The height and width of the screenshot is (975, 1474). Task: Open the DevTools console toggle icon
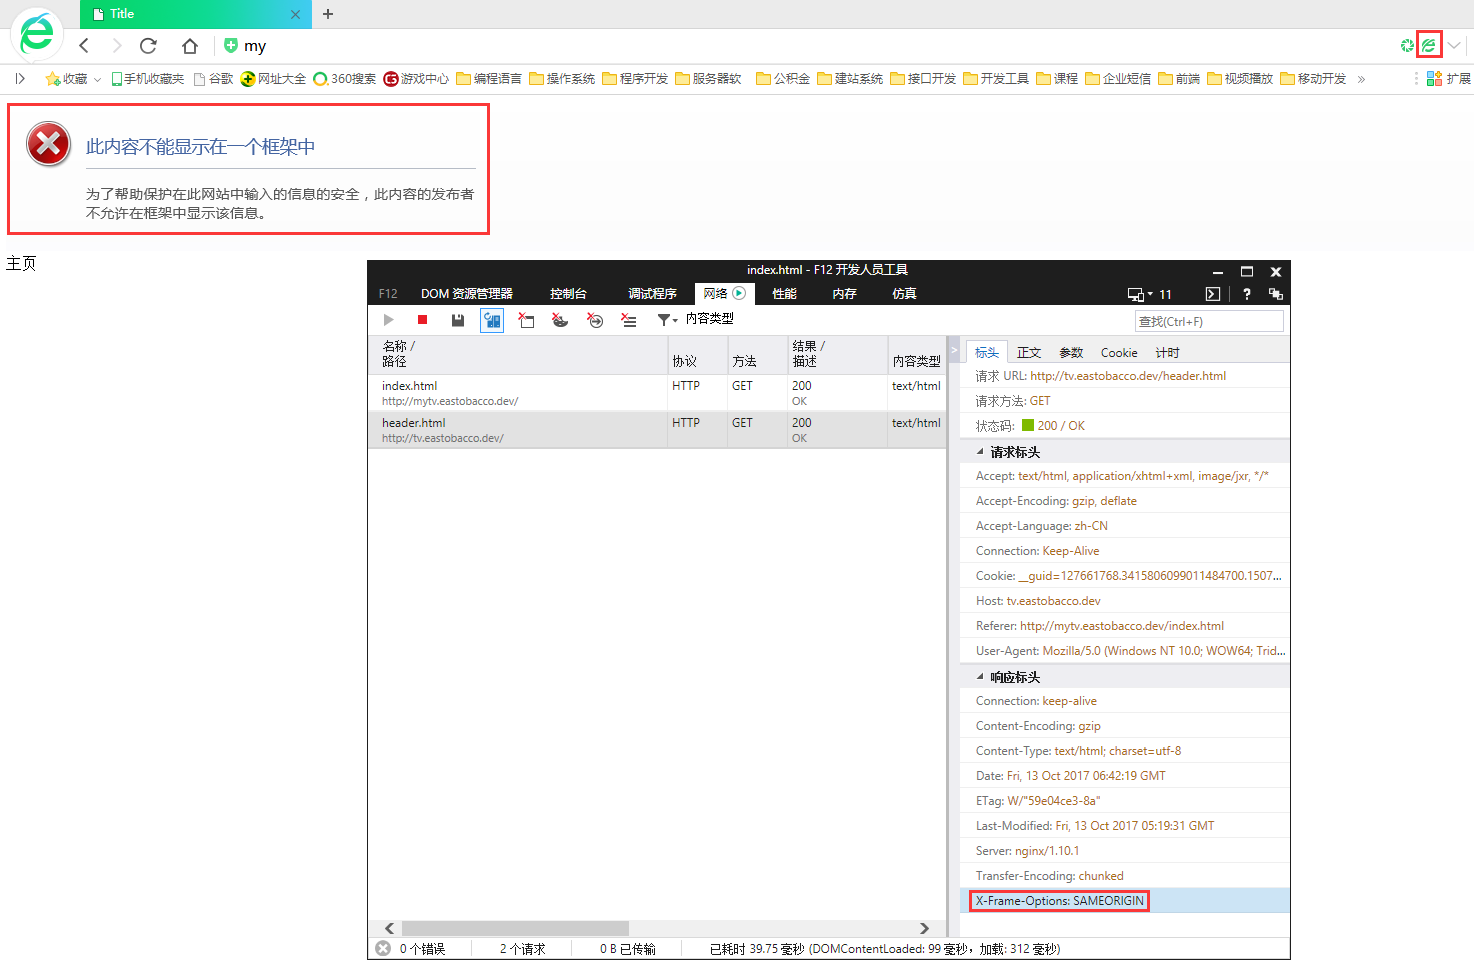(1212, 294)
